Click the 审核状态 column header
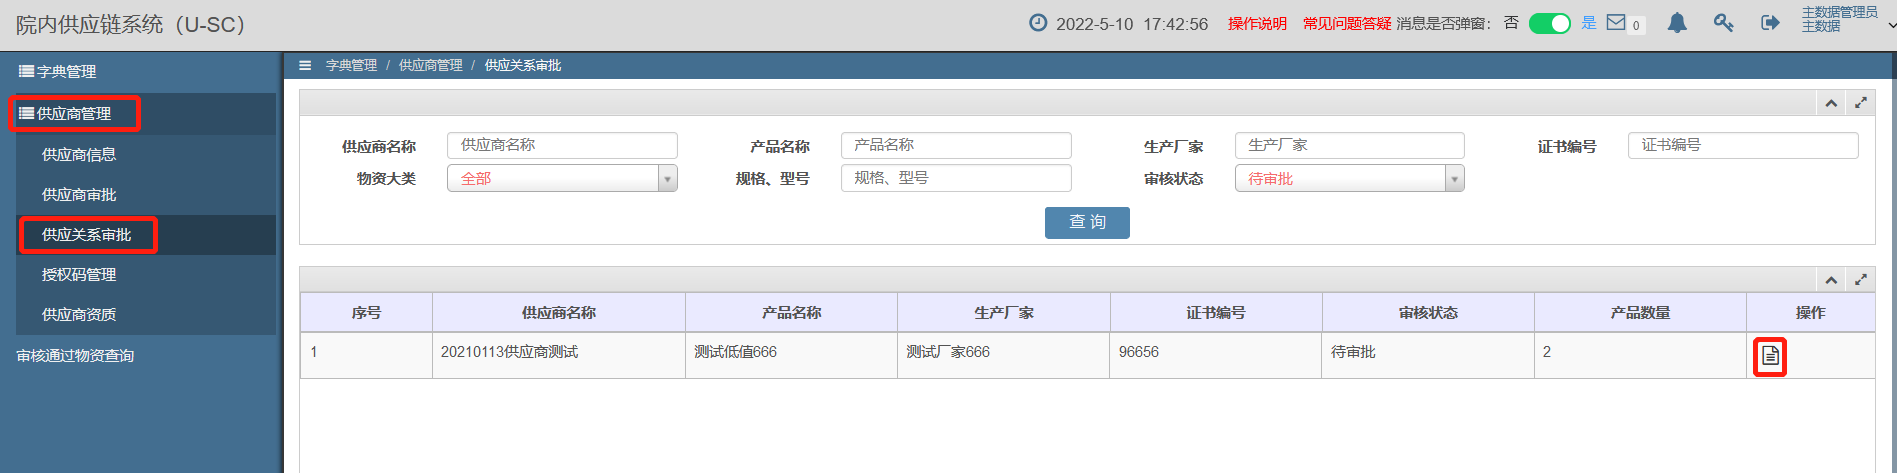 1428,313
